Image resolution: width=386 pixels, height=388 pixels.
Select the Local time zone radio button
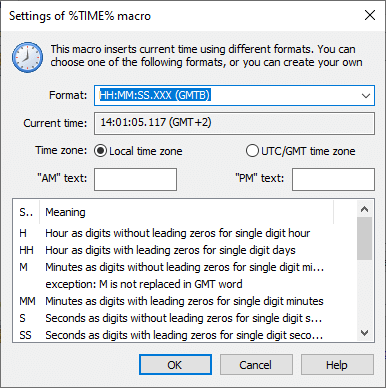click(x=100, y=151)
